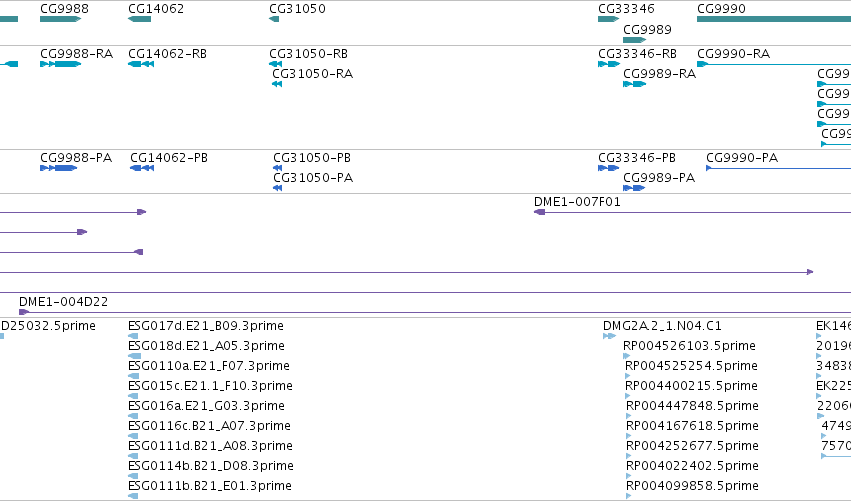Open transcript CG31050-RB label
Image resolution: width=851 pixels, height=501 pixels.
pos(308,54)
